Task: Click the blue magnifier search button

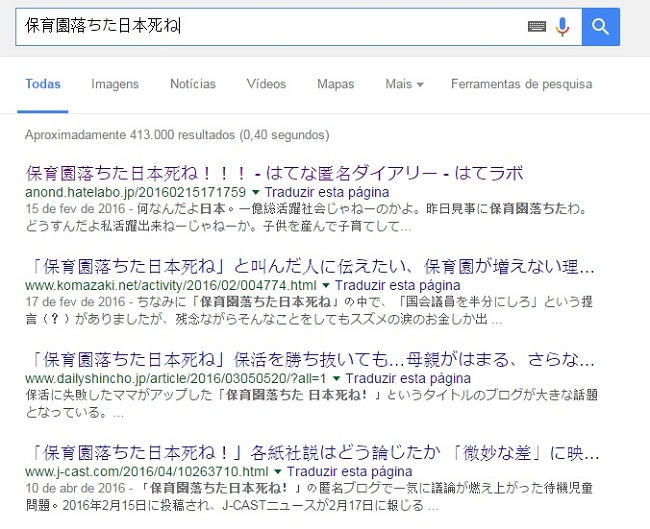Action: point(601,27)
